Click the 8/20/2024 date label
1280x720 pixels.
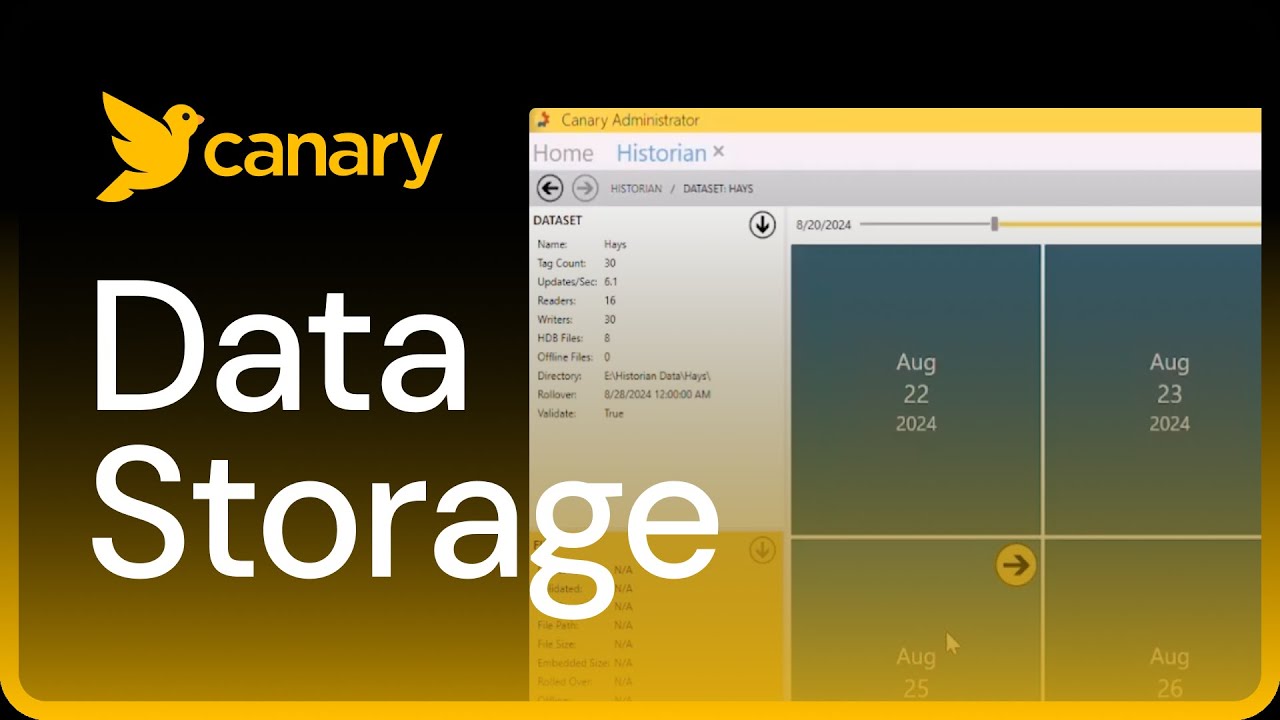[x=823, y=225]
